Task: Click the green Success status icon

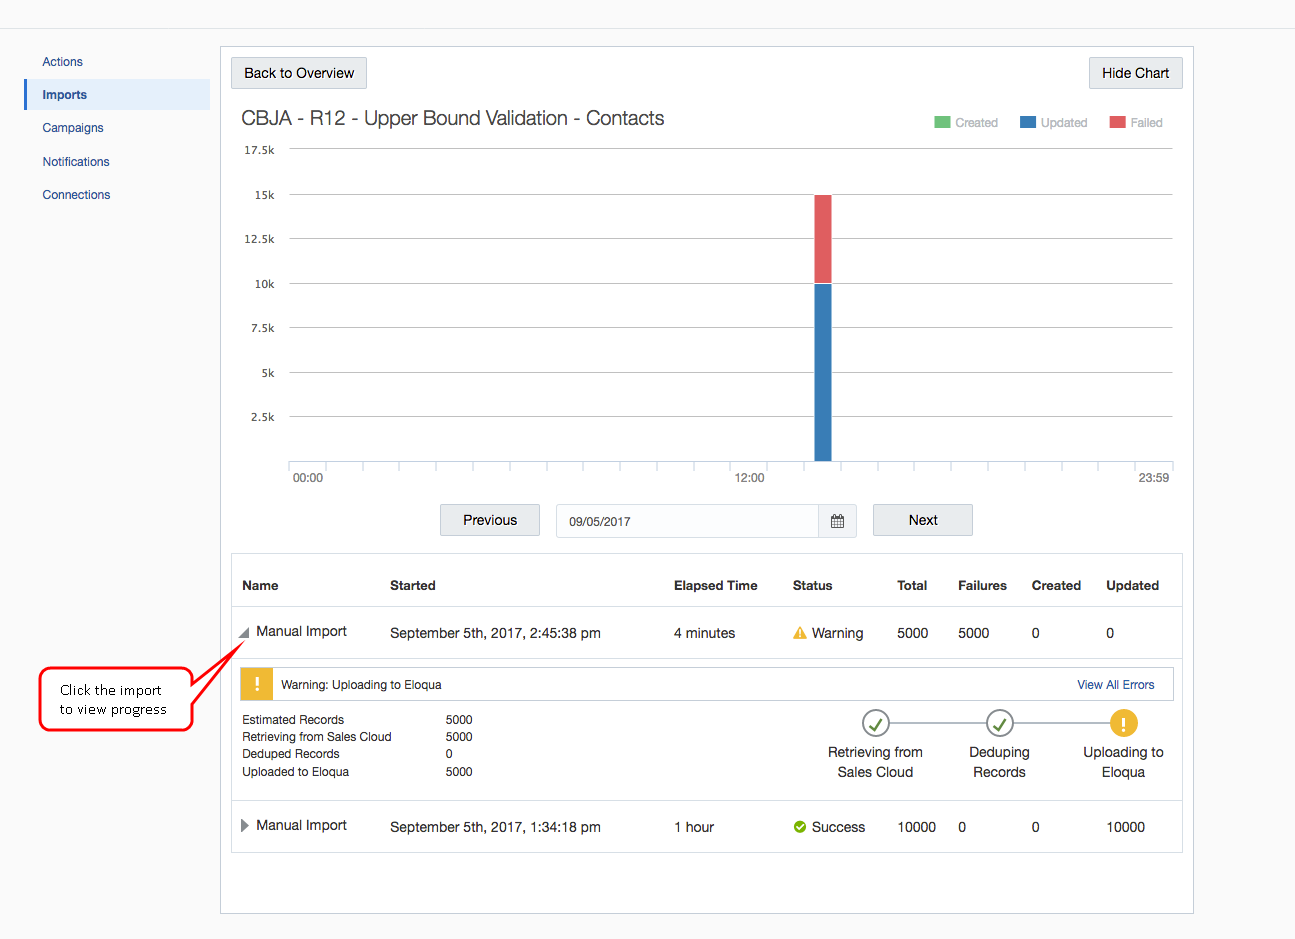Action: pos(799,827)
